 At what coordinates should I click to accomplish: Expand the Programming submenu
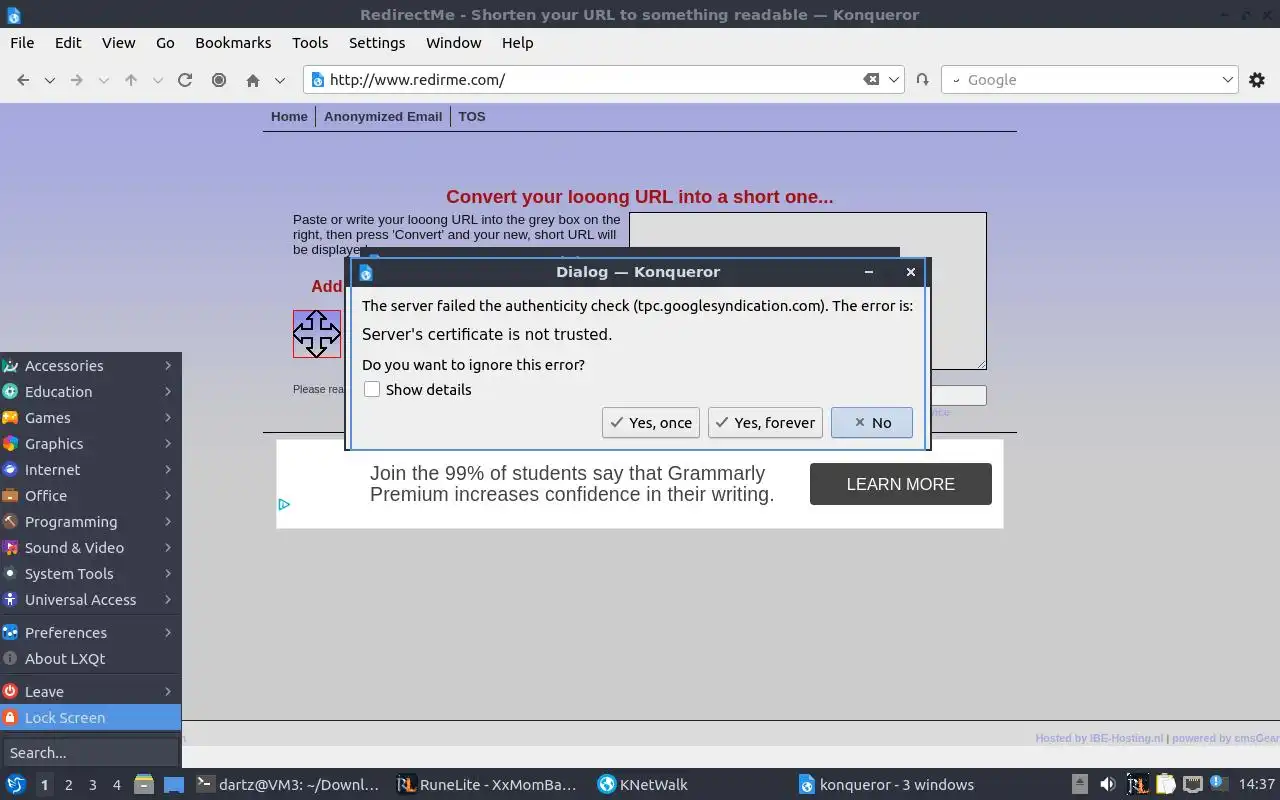coord(90,522)
